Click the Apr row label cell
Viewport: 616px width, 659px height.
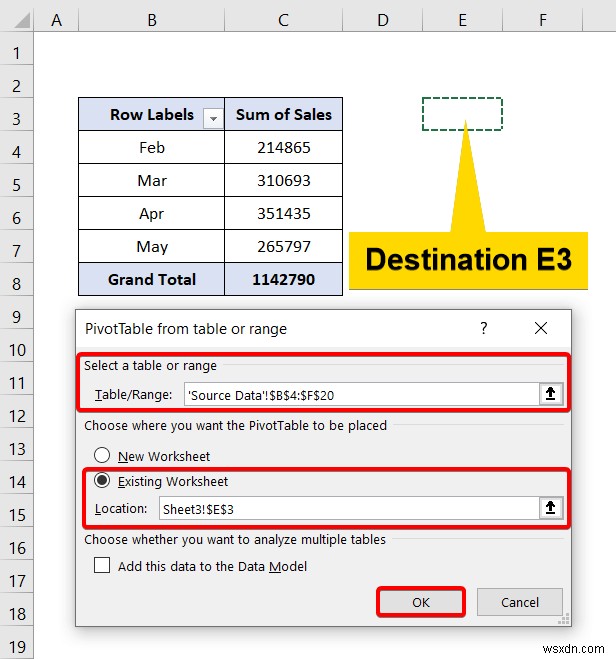tap(152, 213)
